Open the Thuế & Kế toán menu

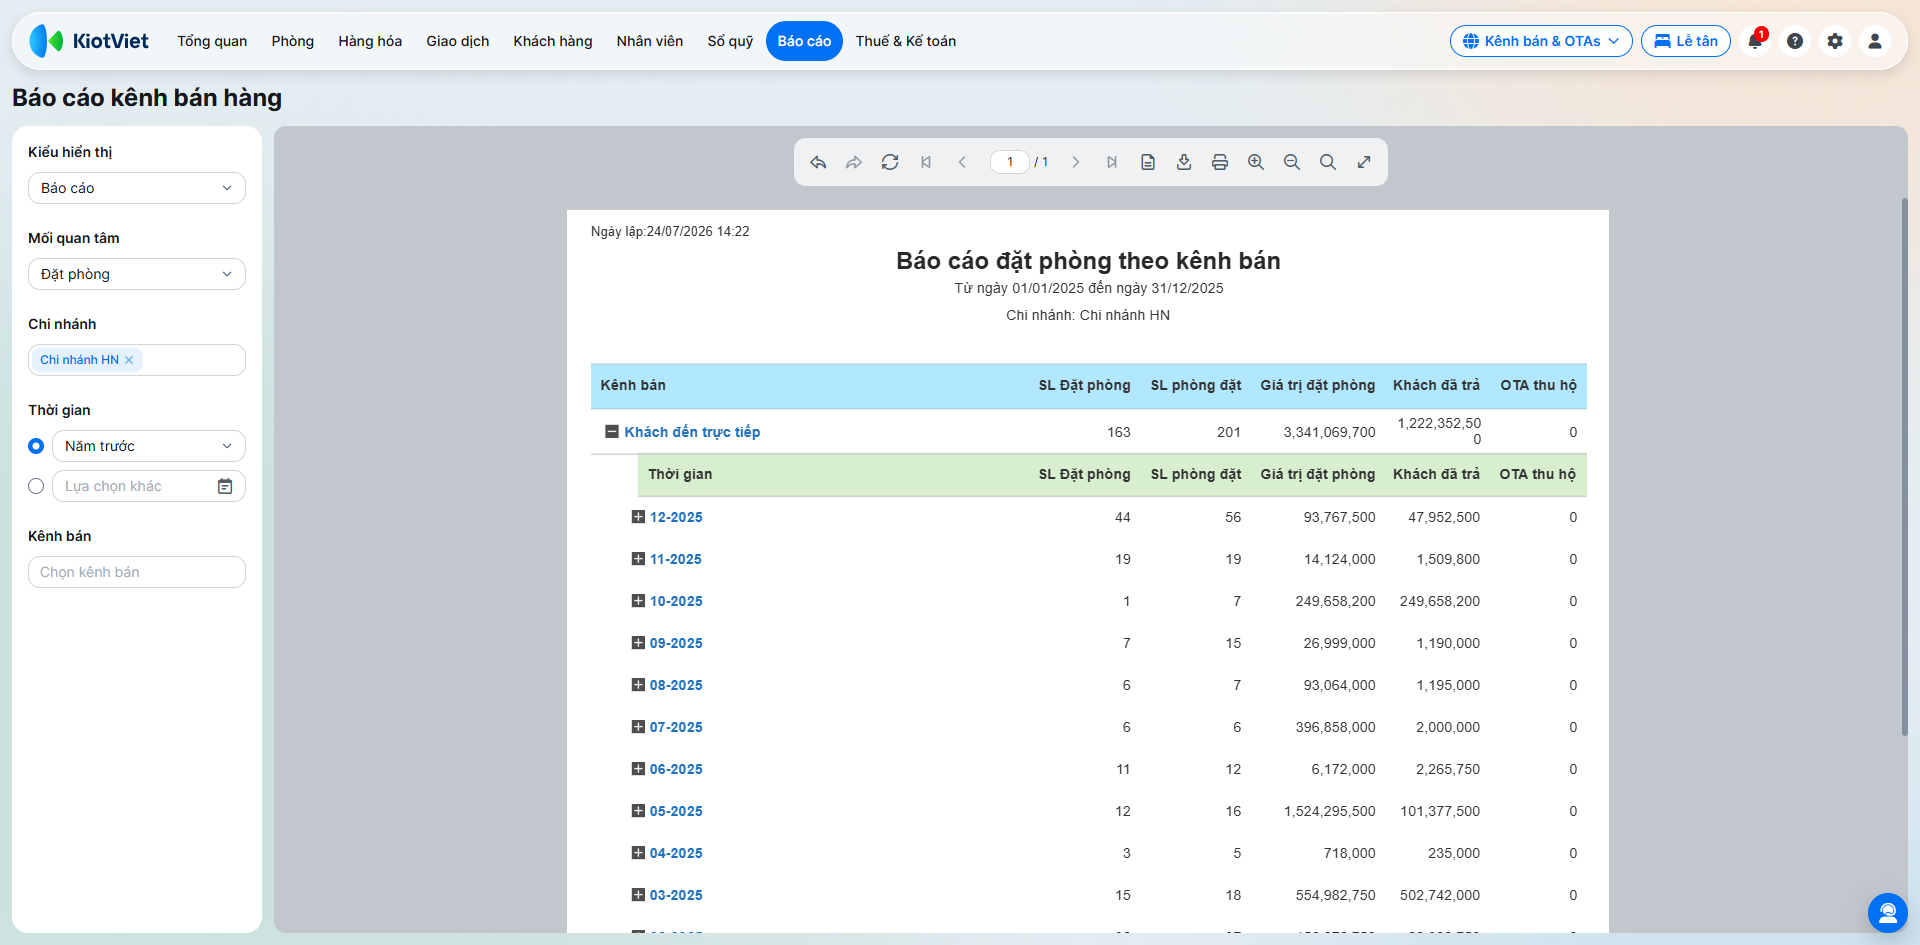click(906, 41)
